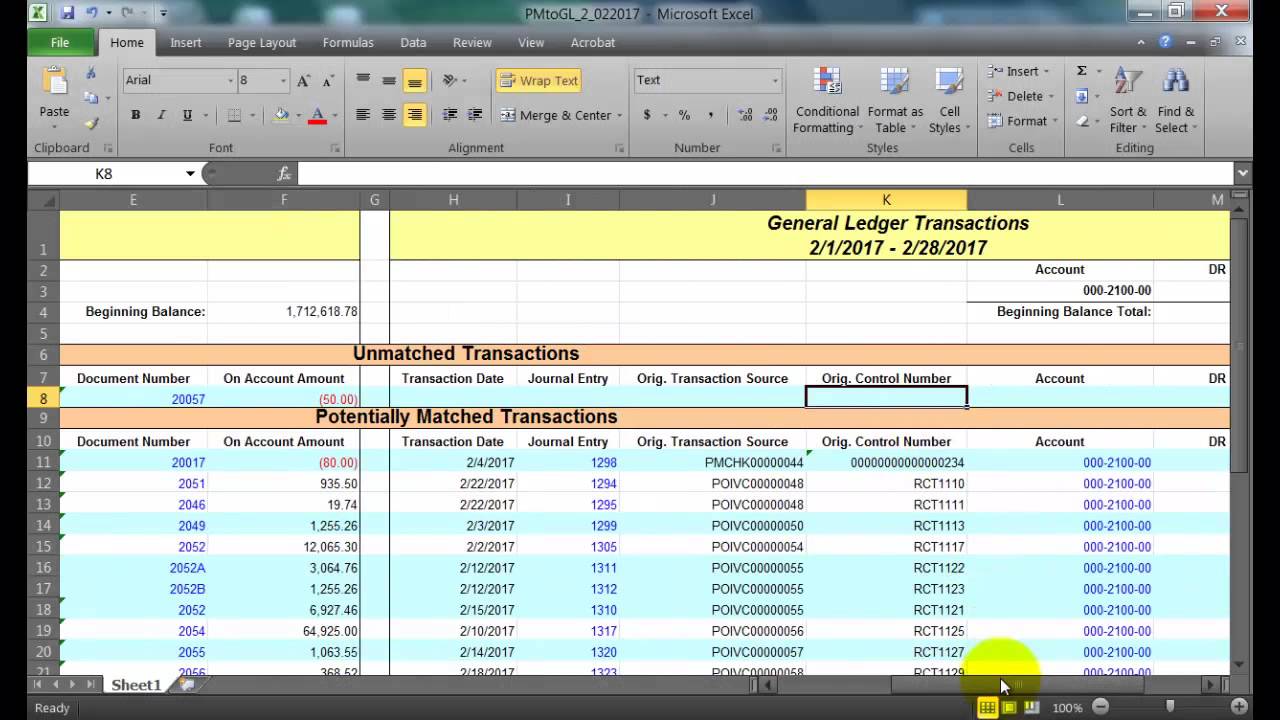This screenshot has height=720, width=1280.
Task: Apply percent style format
Action: 684,115
